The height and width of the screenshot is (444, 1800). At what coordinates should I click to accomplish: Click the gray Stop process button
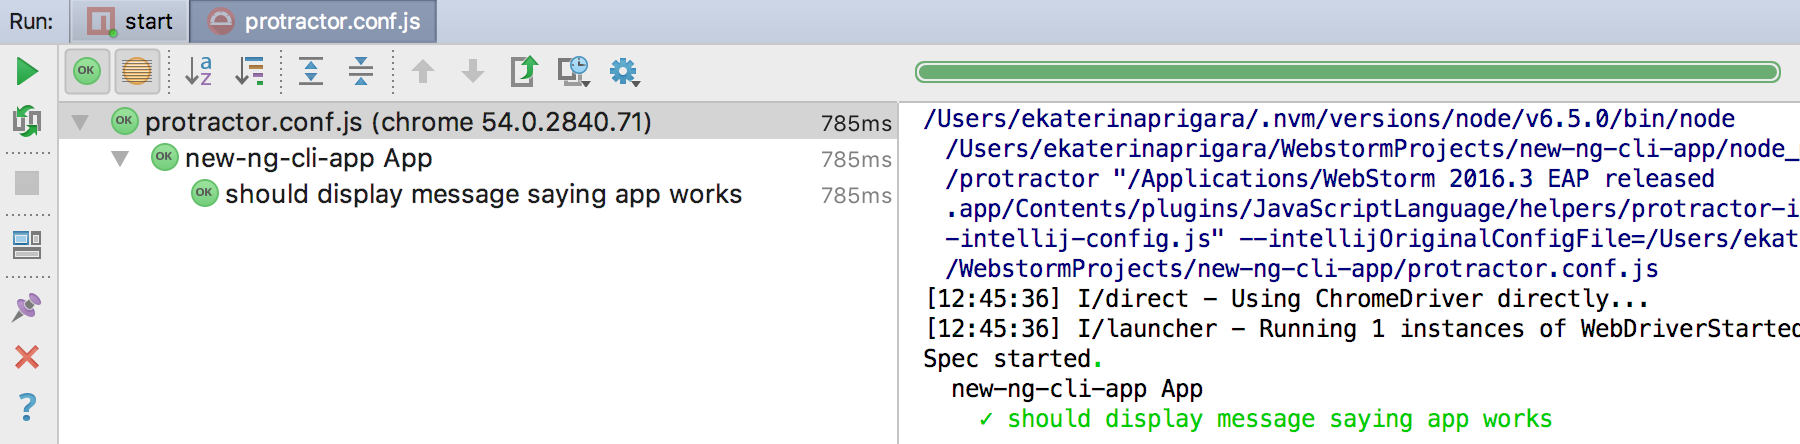(x=27, y=183)
